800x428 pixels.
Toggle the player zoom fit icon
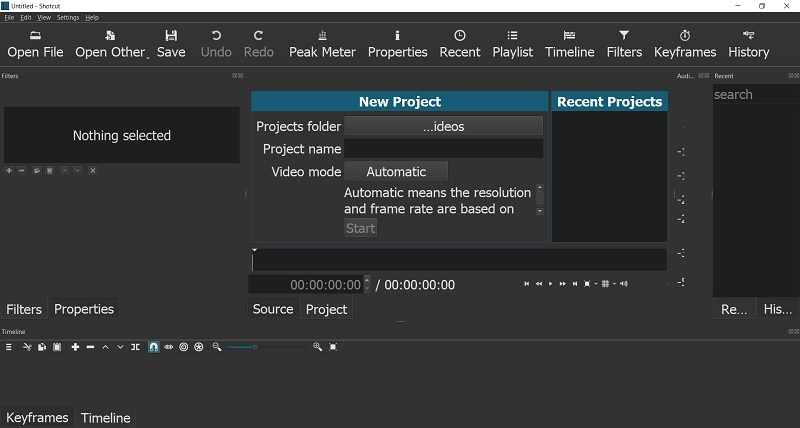587,284
